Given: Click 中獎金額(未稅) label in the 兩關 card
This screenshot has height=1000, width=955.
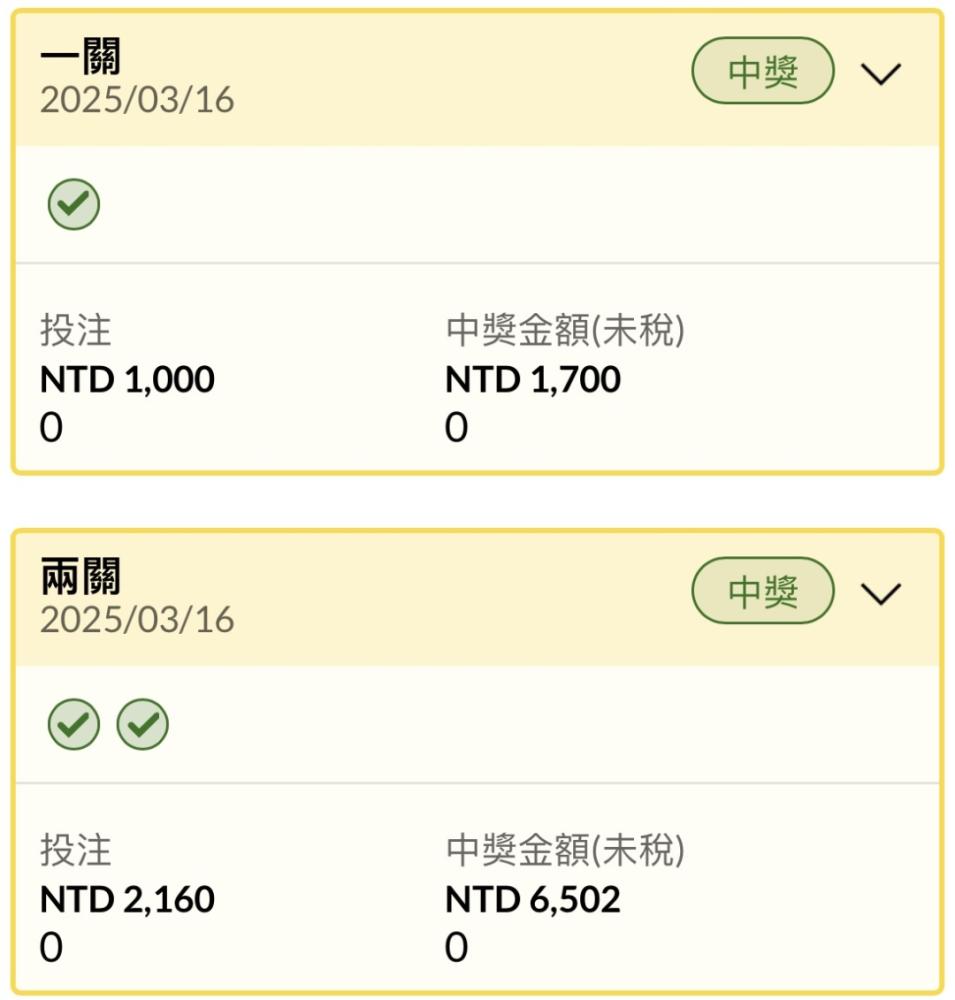Looking at the screenshot, I should pyautogui.click(x=565, y=850).
